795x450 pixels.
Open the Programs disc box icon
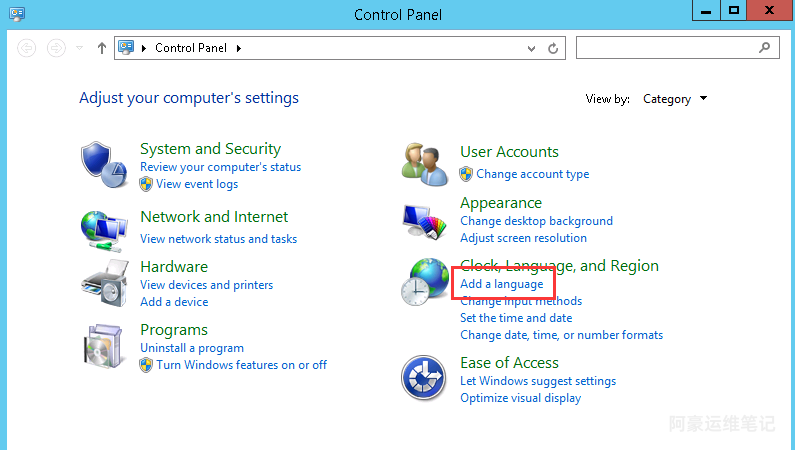click(x=103, y=347)
